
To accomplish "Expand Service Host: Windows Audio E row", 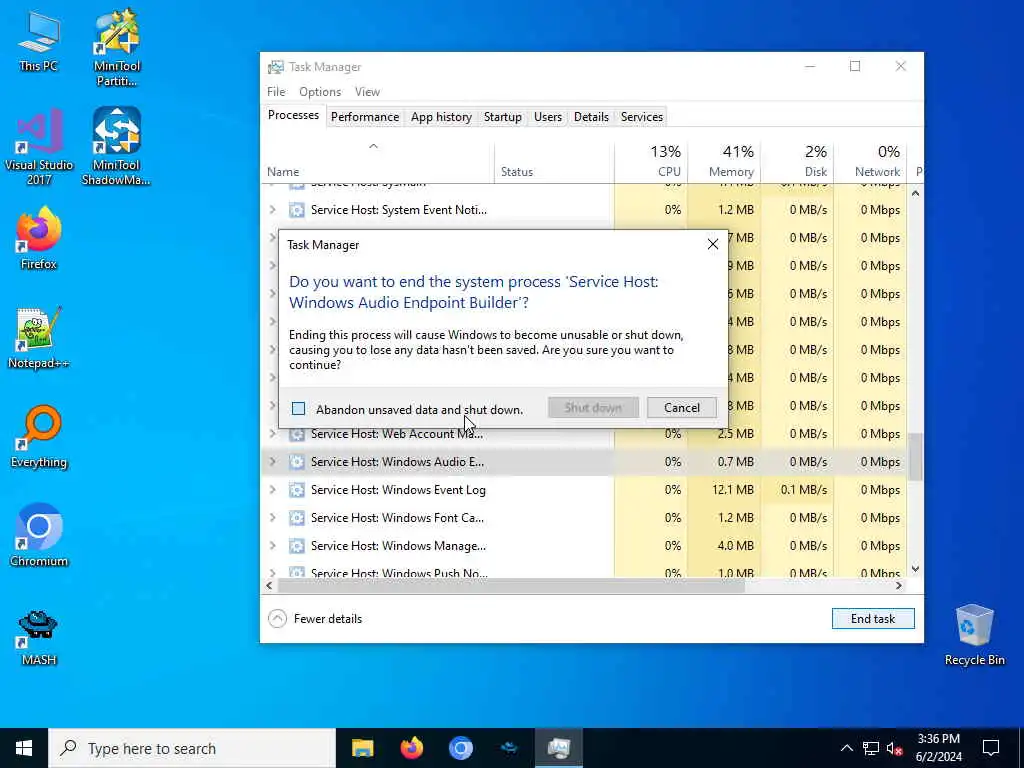I will click(x=273, y=462).
